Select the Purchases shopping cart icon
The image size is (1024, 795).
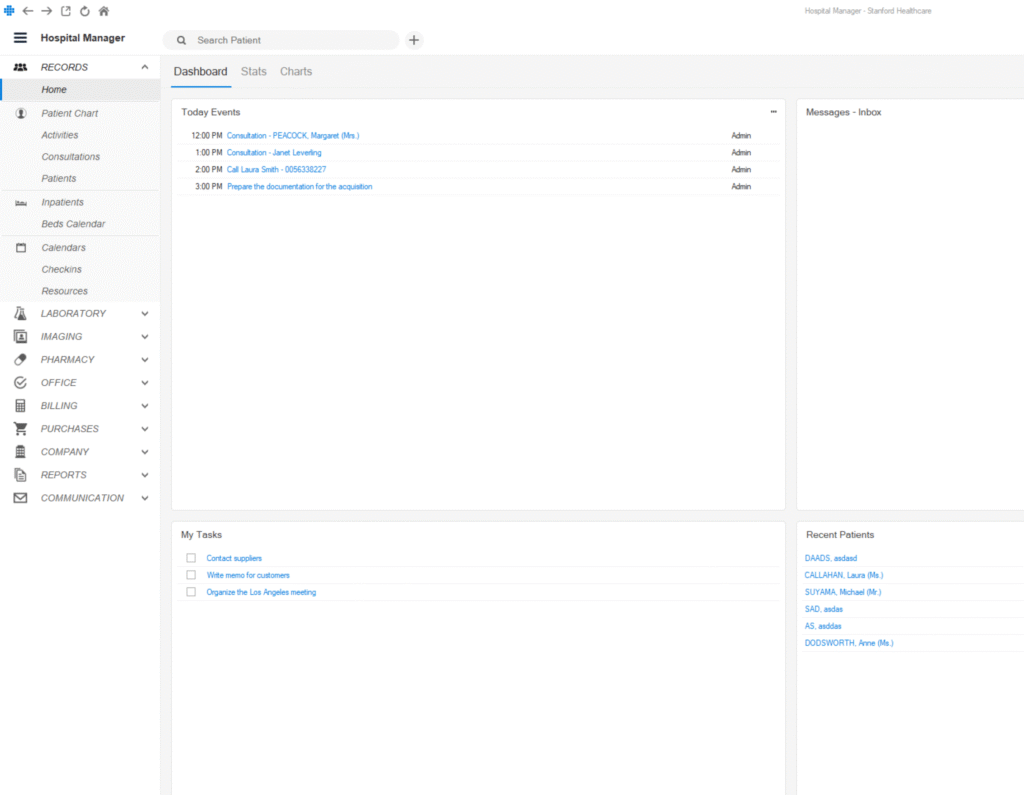pos(20,428)
